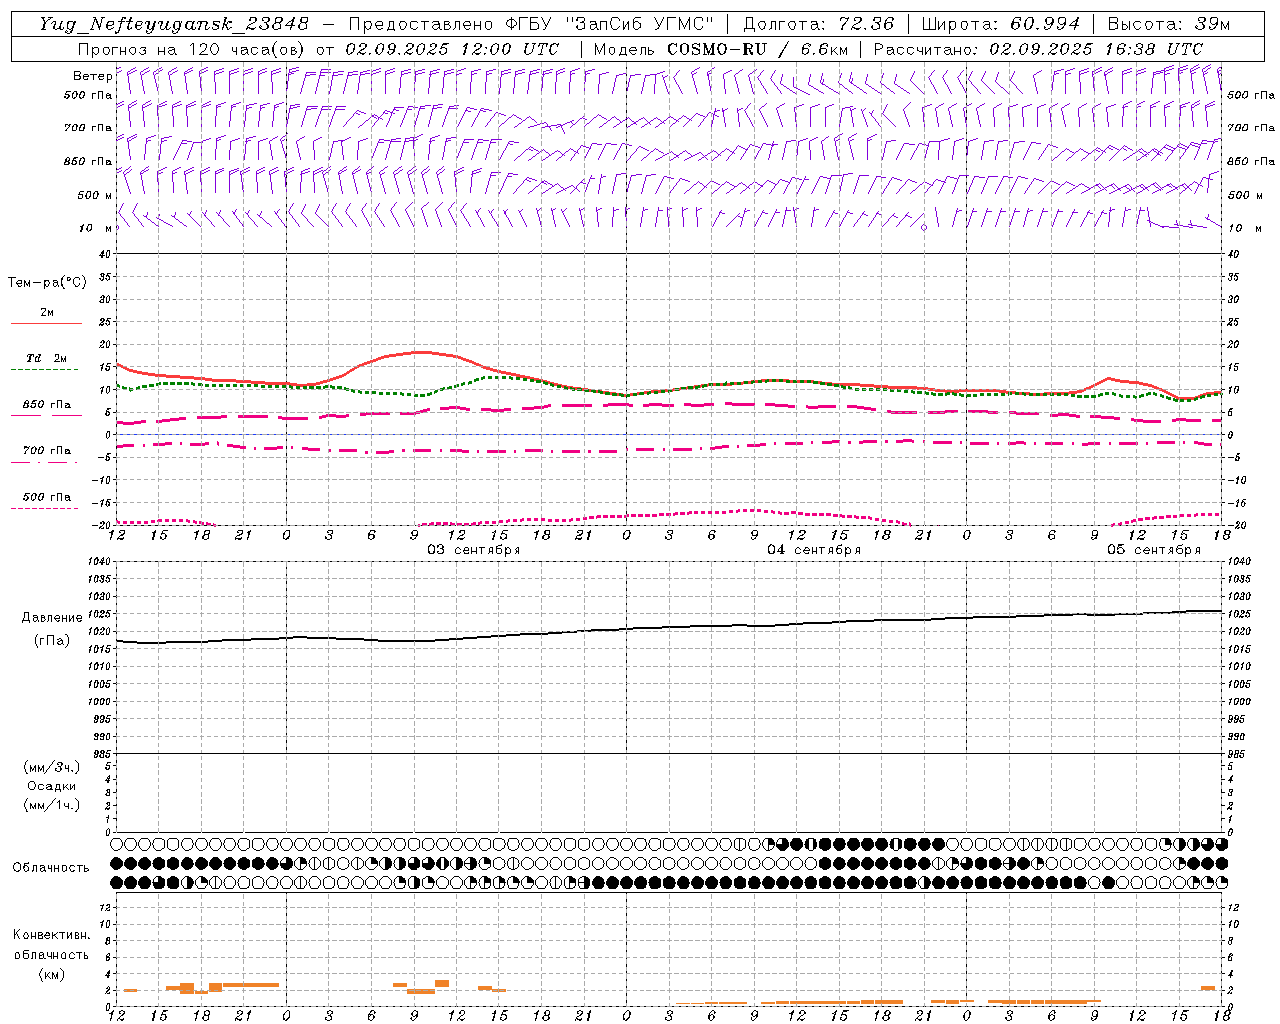The width and height of the screenshot is (1280, 1024).
Task: Click the Конвективн. convective cloud label
Action: [x=51, y=935]
